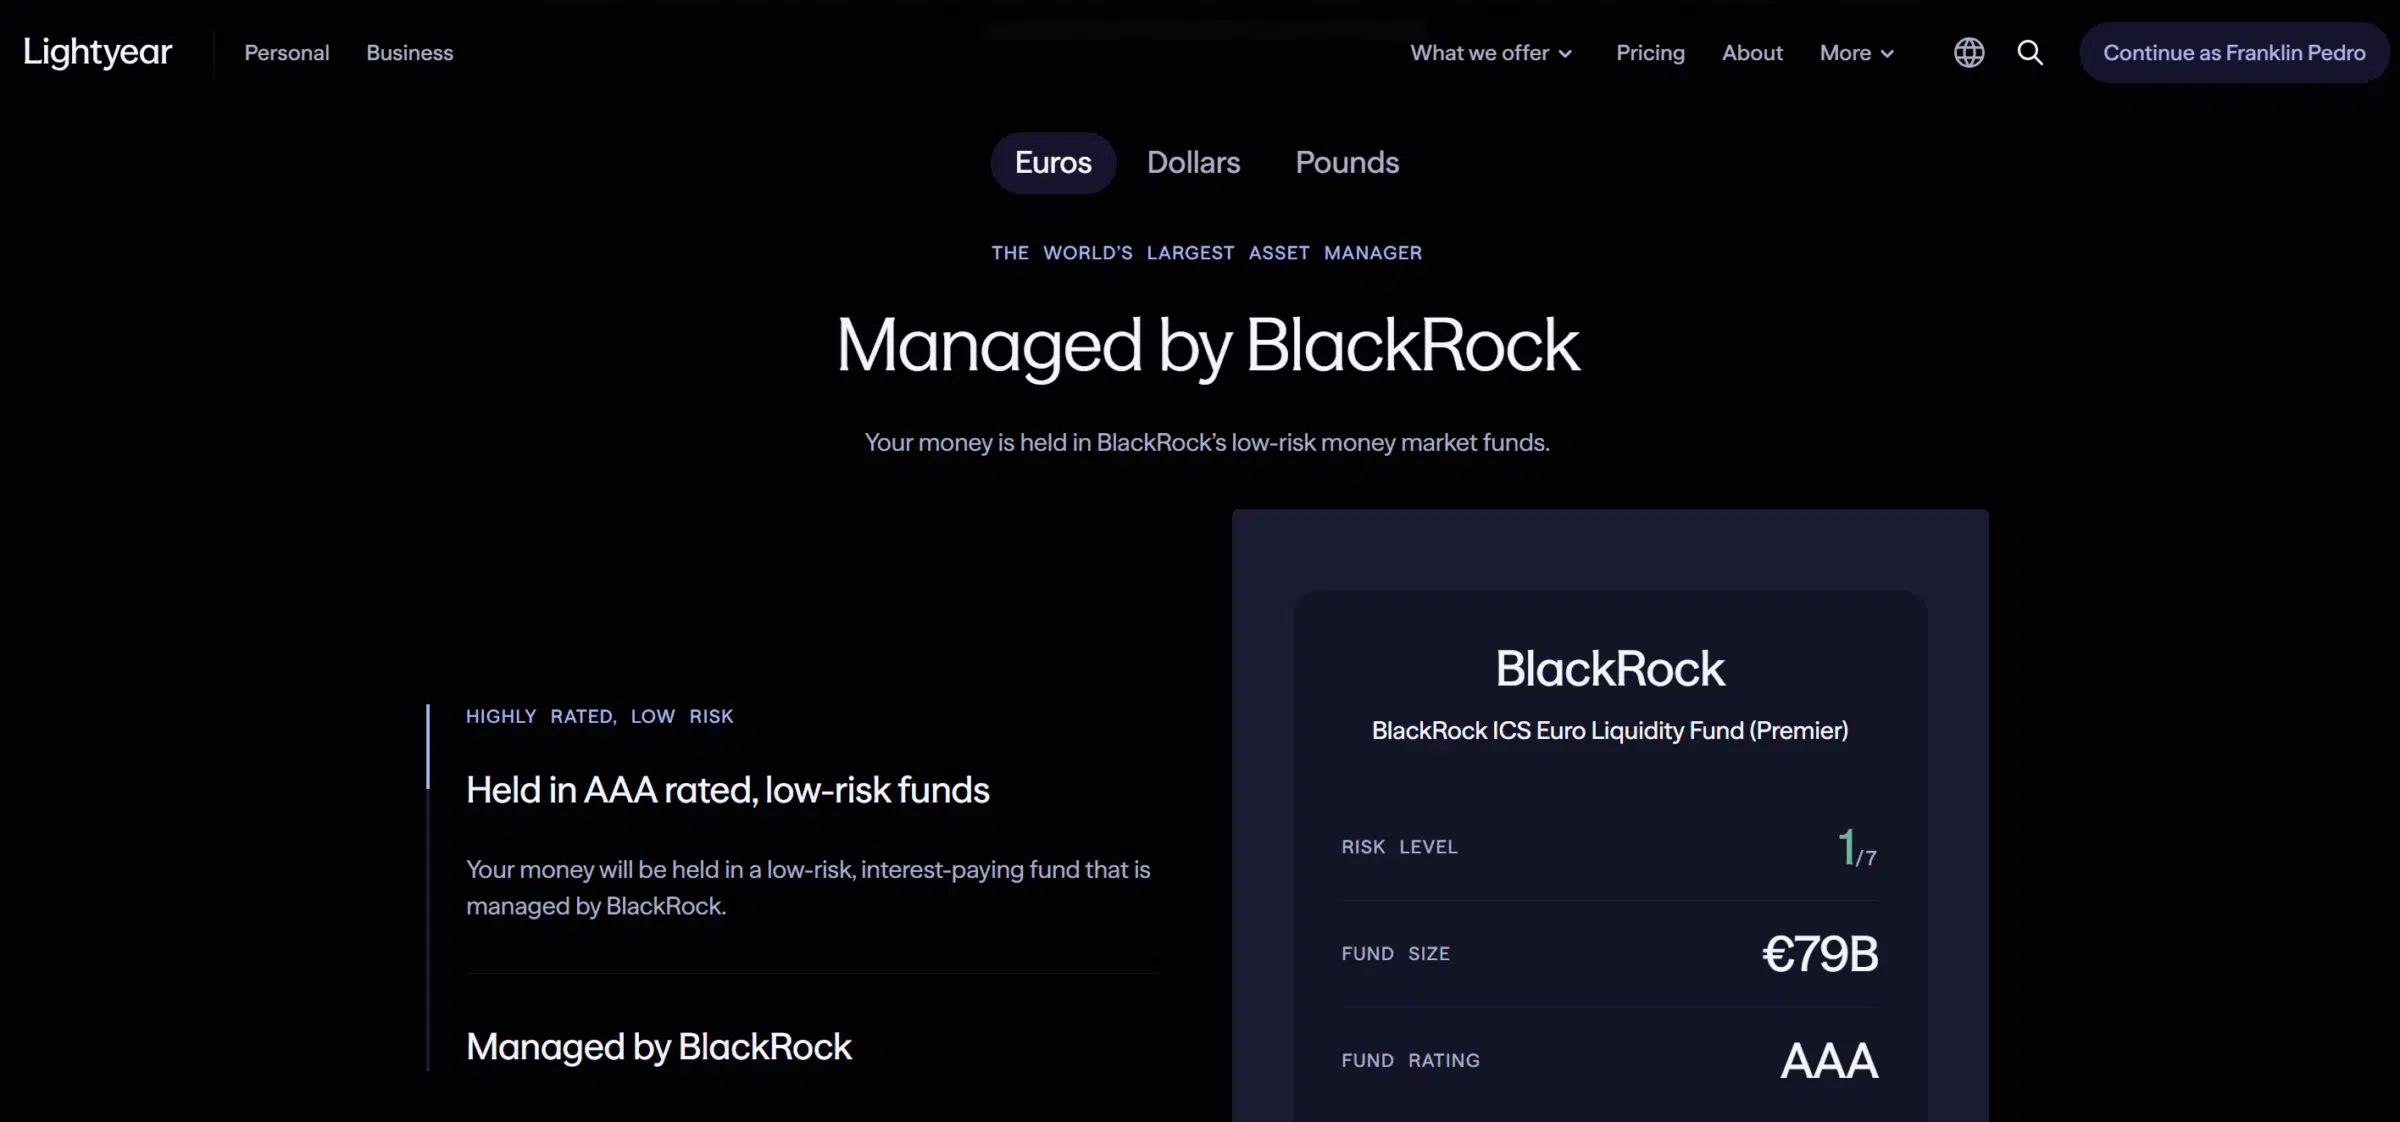This screenshot has height=1122, width=2400.
Task: Click the chevron beside What we offer
Action: point(1566,54)
